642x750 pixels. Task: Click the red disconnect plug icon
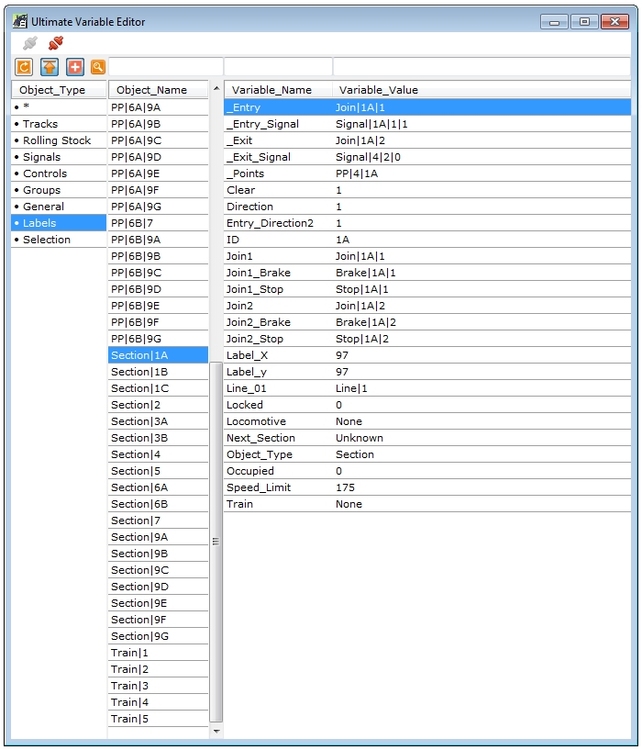tap(56, 43)
